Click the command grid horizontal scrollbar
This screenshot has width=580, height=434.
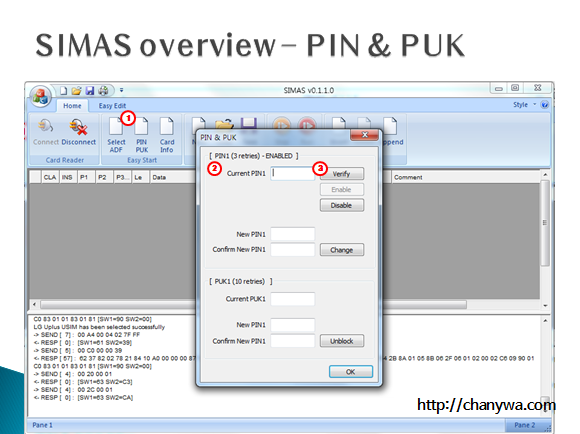click(x=253, y=305)
